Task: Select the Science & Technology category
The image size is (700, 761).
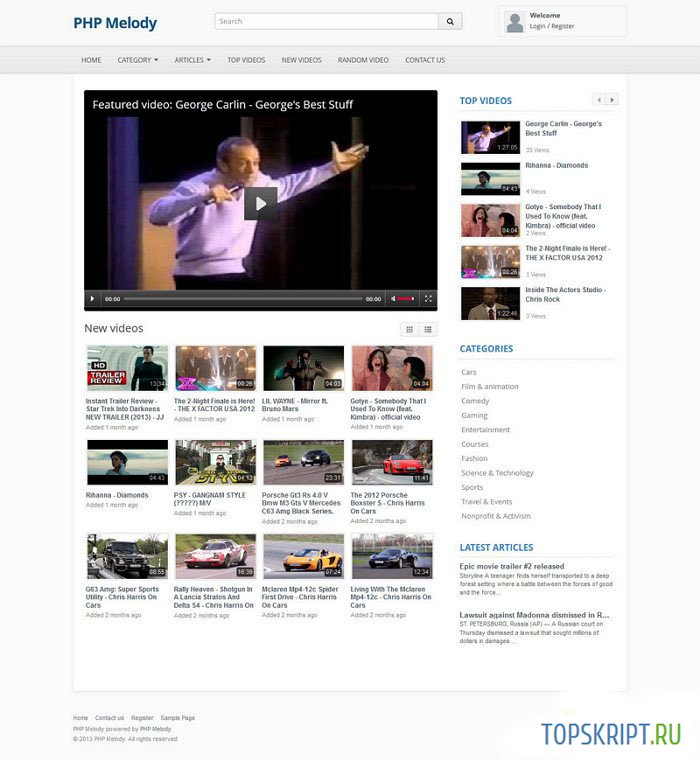Action: pos(497,473)
